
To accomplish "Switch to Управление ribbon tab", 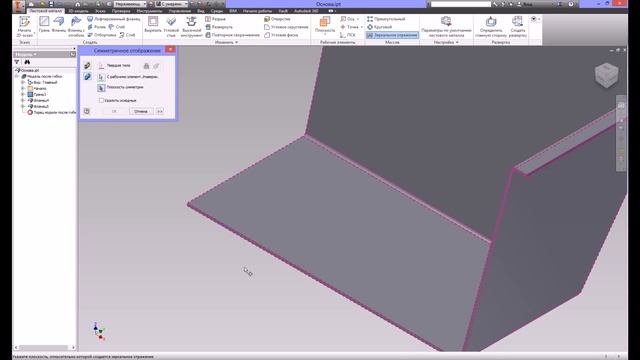I will pos(180,11).
